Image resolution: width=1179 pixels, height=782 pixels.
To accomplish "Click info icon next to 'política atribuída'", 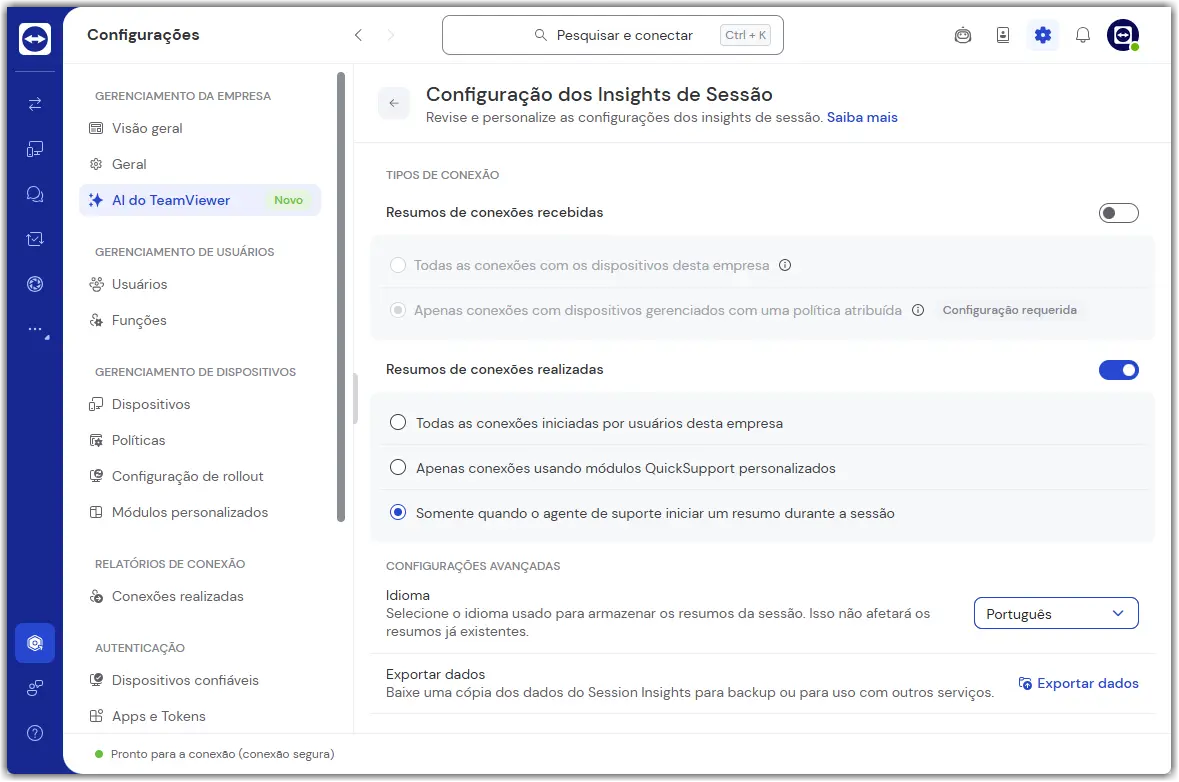I will click(917, 310).
